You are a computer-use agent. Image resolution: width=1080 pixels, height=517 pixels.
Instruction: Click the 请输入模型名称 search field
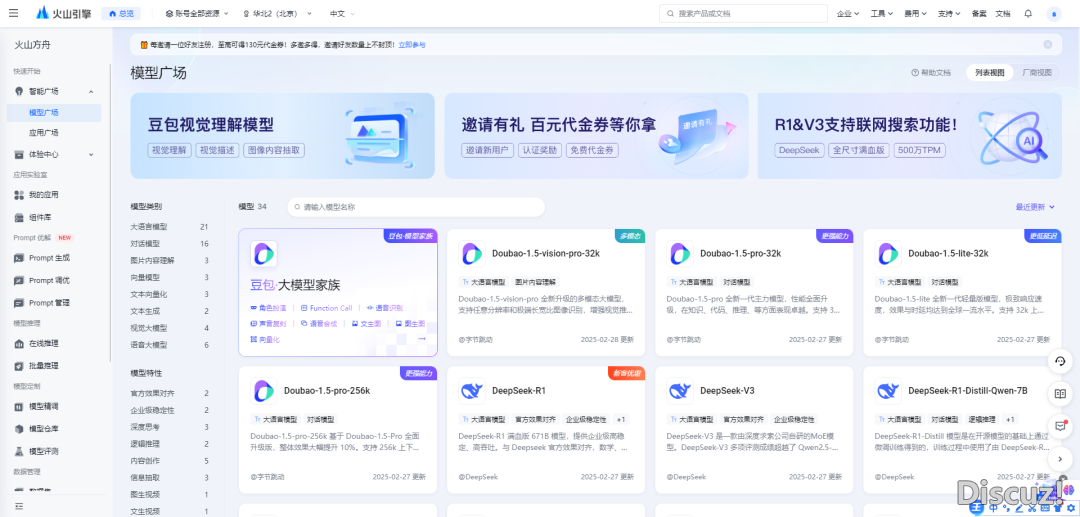[x=416, y=207]
